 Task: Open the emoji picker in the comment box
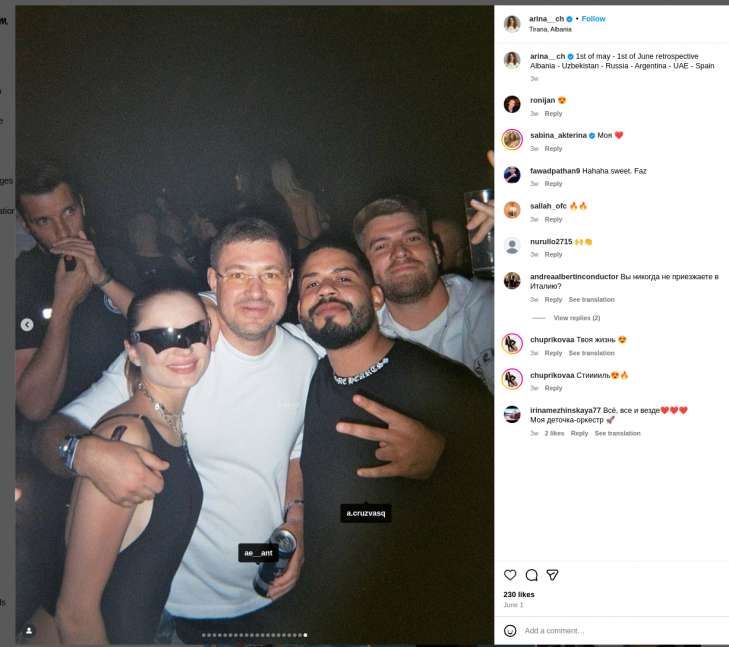point(510,631)
